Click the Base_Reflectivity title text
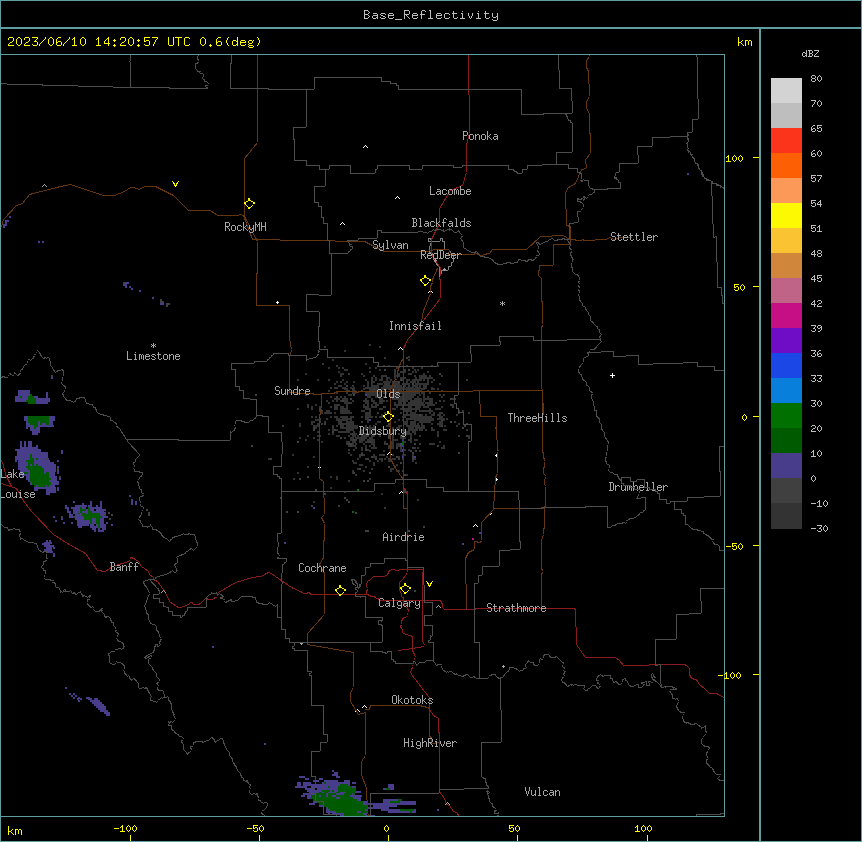 click(431, 15)
